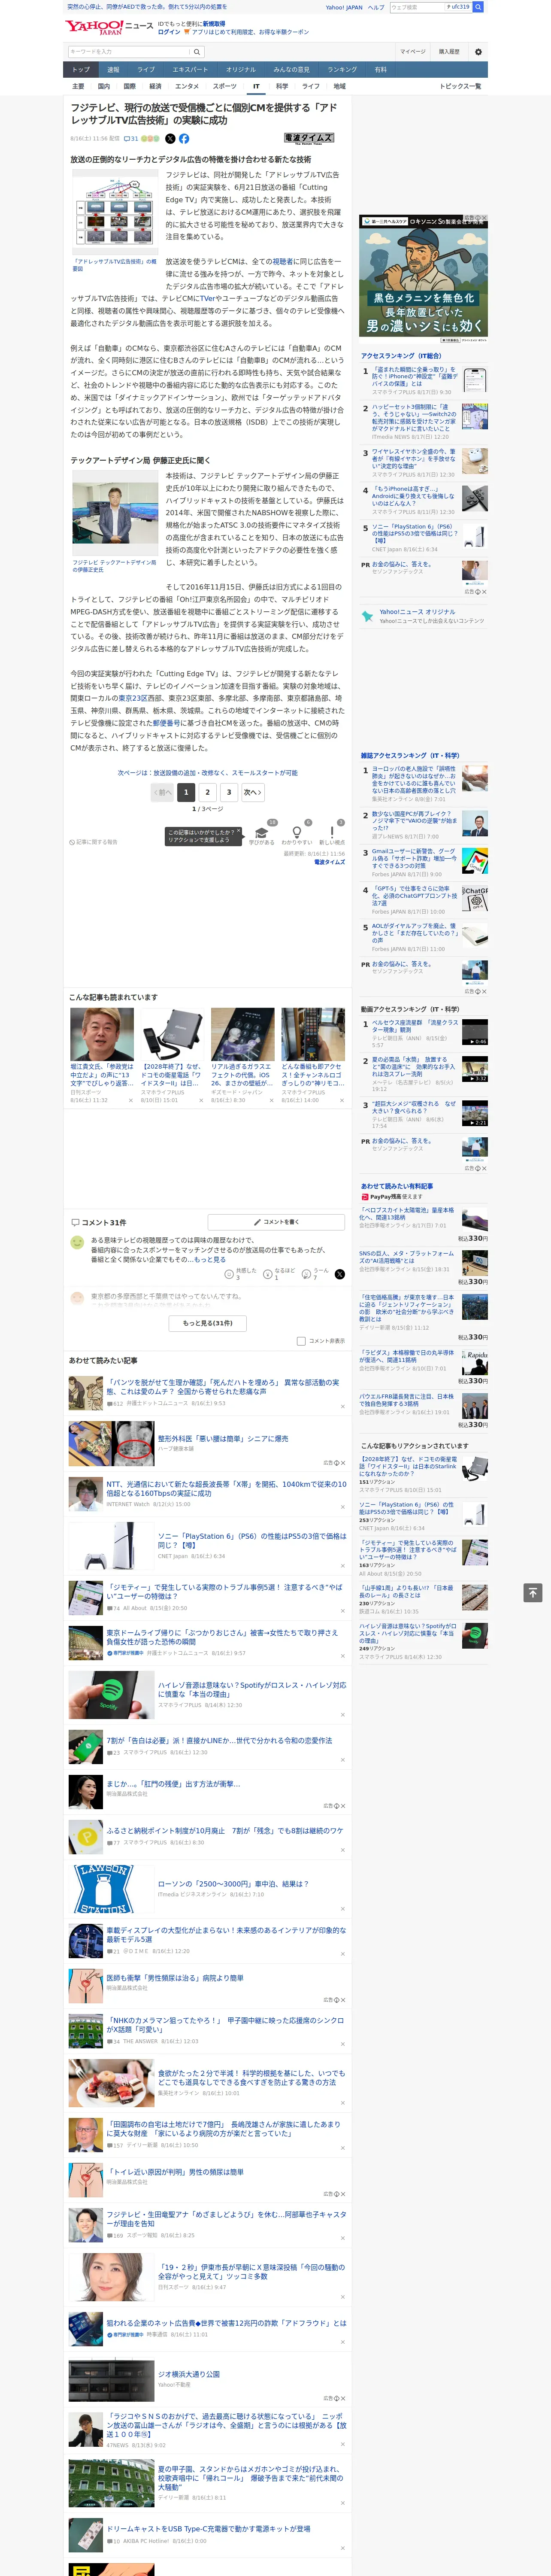This screenshot has height=2576, width=551.
Task: Select the エンタメ category tab
Action: [x=187, y=86]
